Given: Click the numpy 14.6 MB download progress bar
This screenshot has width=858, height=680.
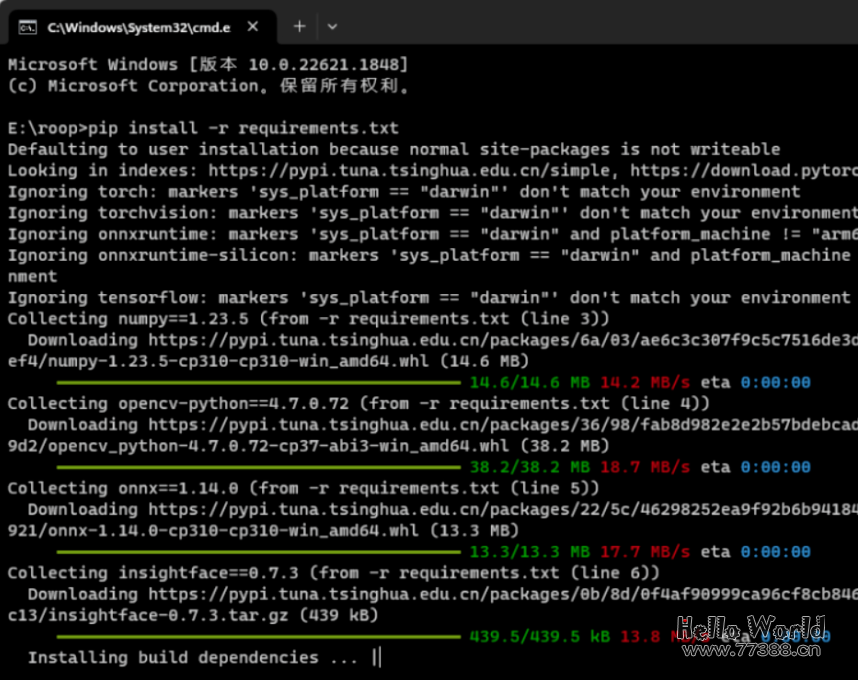Looking at the screenshot, I should coord(258,383).
